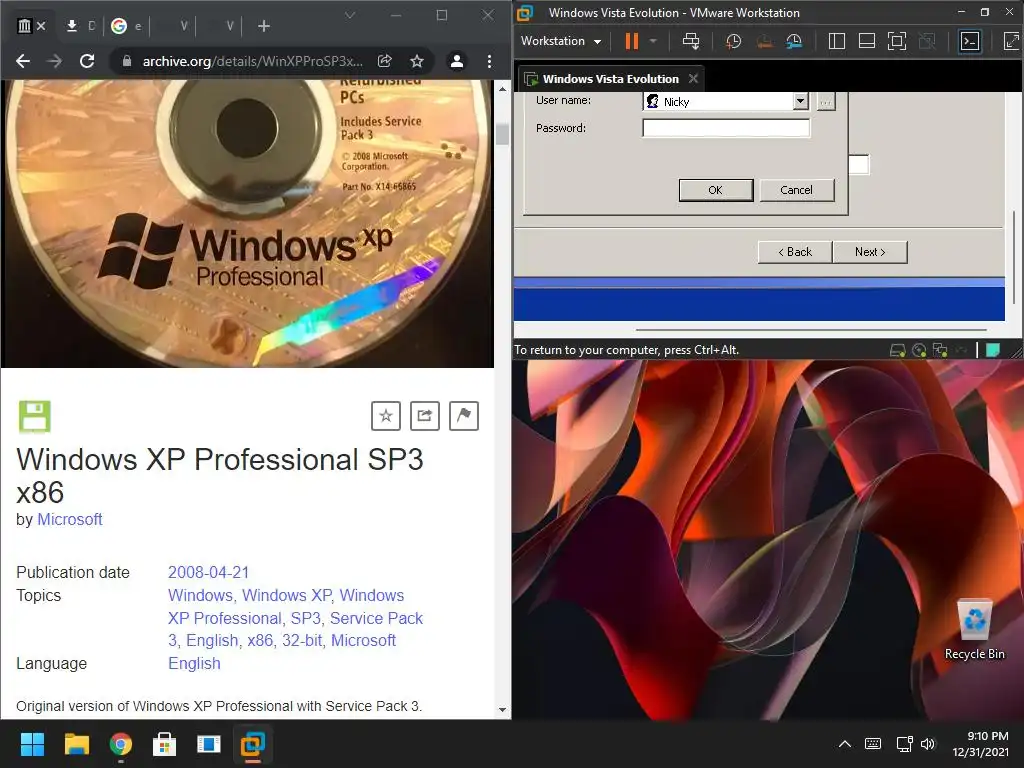Open the Workstation dropdown menu
The image size is (1024, 768).
(560, 41)
